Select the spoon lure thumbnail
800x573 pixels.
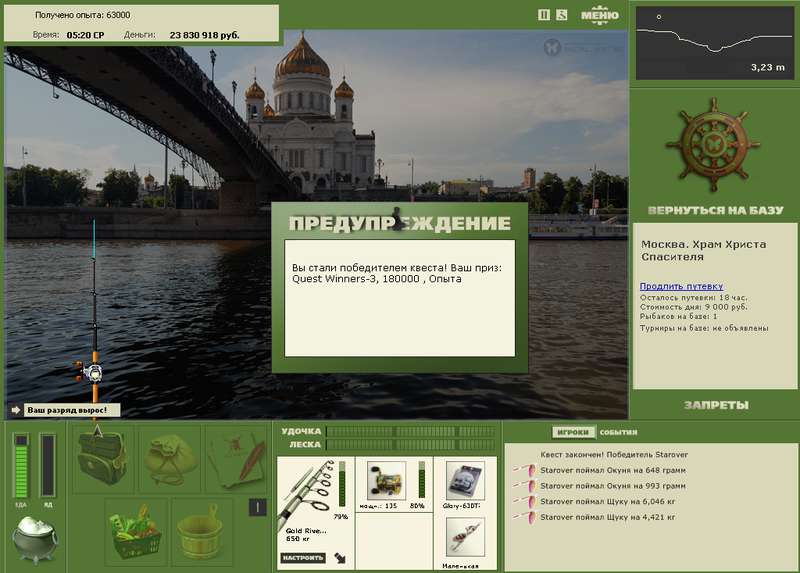pyautogui.click(x=465, y=537)
